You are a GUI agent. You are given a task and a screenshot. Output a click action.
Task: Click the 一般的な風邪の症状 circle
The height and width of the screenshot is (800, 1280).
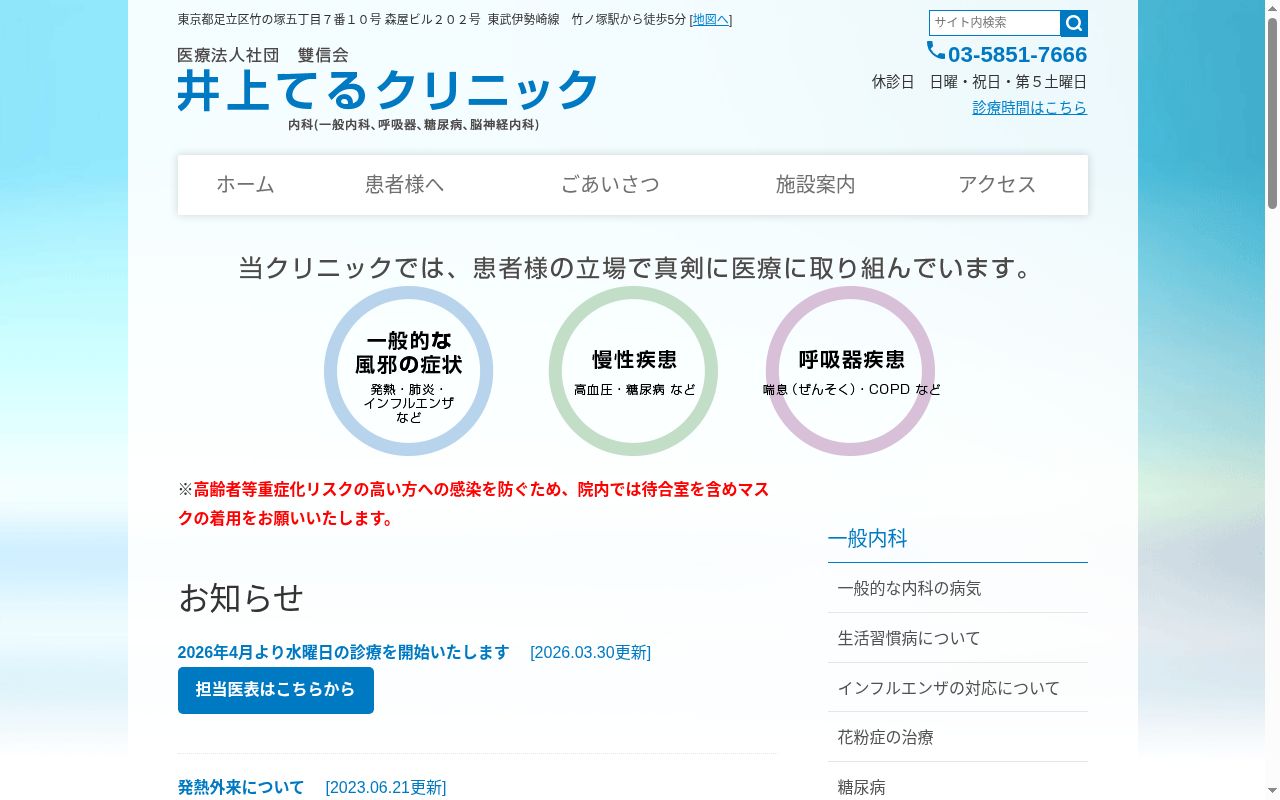click(x=408, y=371)
